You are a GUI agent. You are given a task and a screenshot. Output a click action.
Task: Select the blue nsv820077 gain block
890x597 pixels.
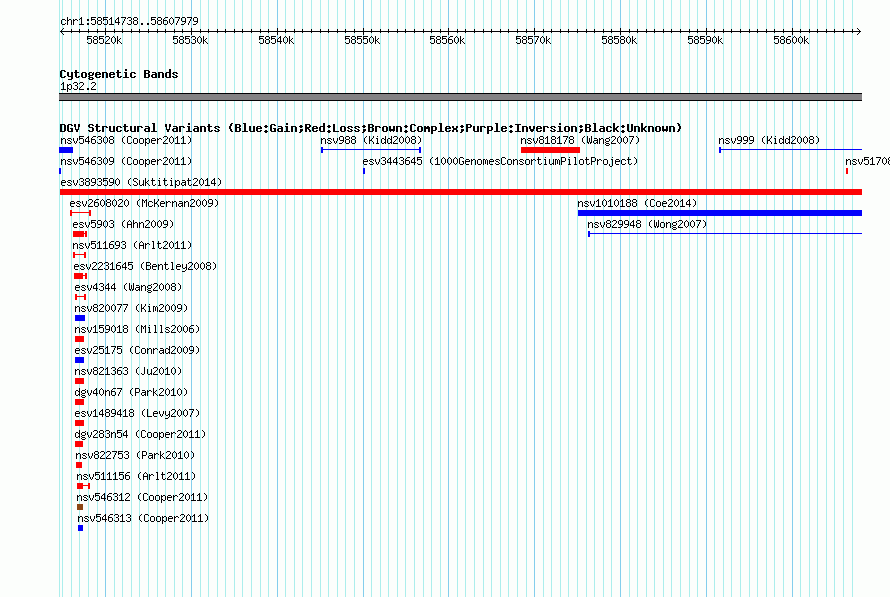coord(80,318)
